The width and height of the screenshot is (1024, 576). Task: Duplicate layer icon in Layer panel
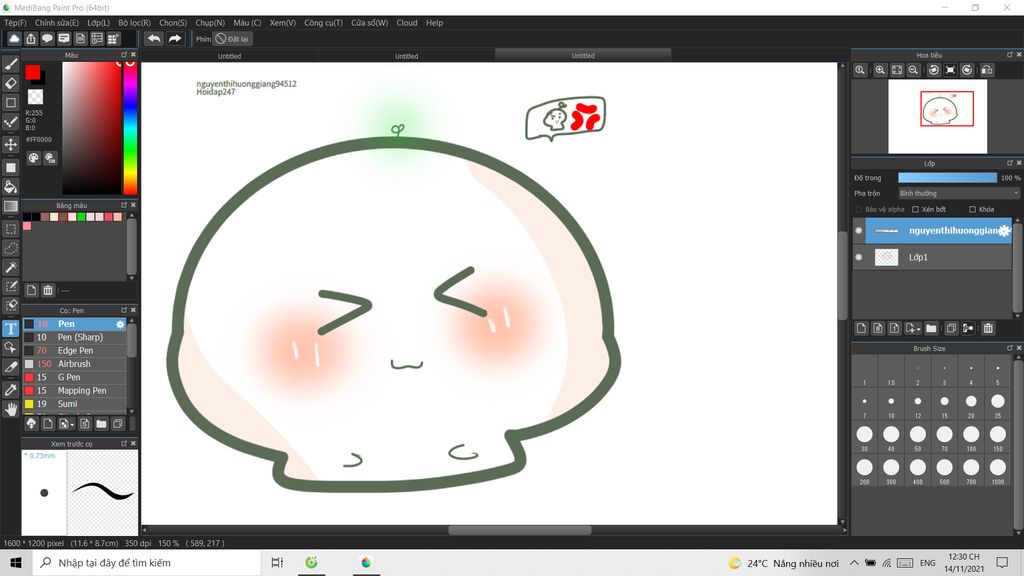tap(951, 328)
